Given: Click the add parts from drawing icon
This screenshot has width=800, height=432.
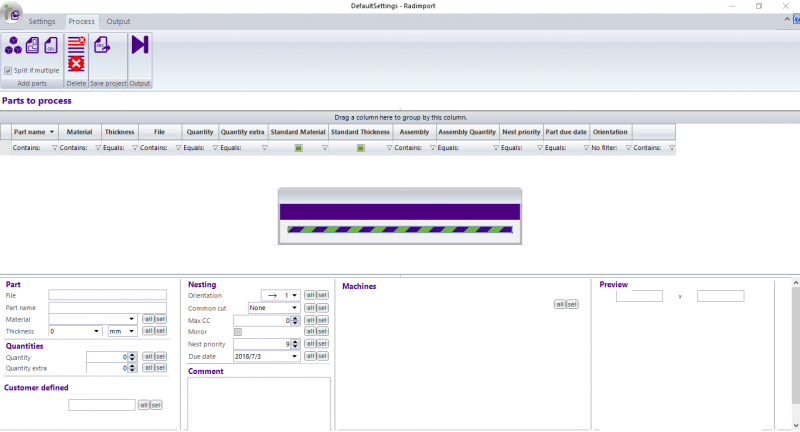Looking at the screenshot, I should pyautogui.click(x=32, y=45).
